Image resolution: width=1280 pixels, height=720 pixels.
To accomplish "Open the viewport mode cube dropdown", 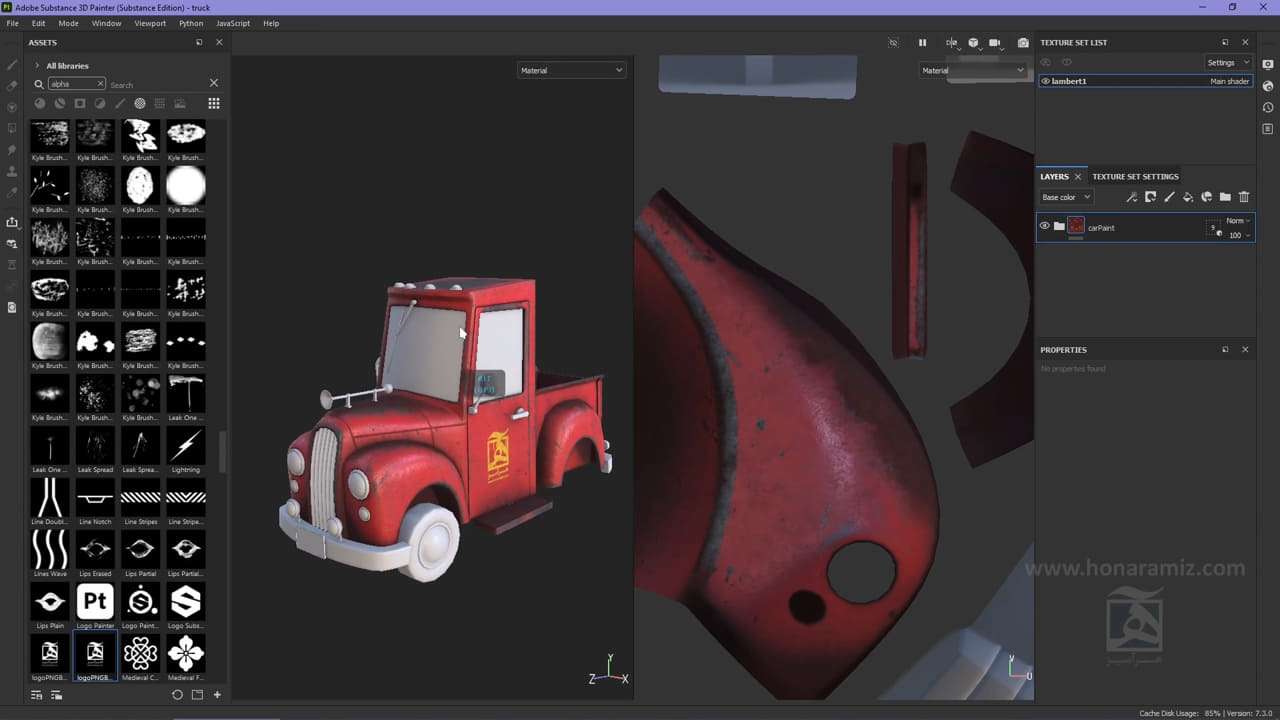I will (974, 43).
